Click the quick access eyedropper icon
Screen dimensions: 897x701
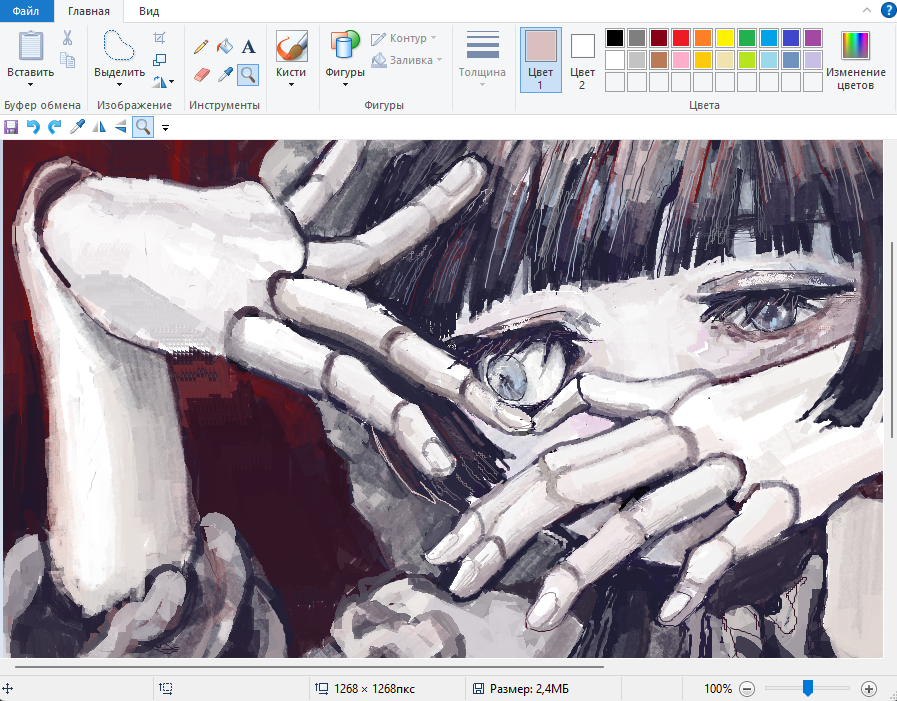(x=77, y=127)
